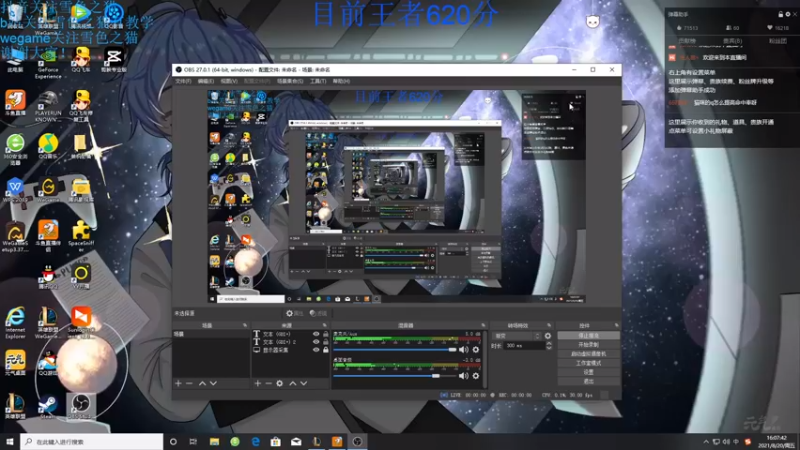The height and width of the screenshot is (450, 800).
Task: Lock the first text (GDI+) source
Action: coord(326,334)
